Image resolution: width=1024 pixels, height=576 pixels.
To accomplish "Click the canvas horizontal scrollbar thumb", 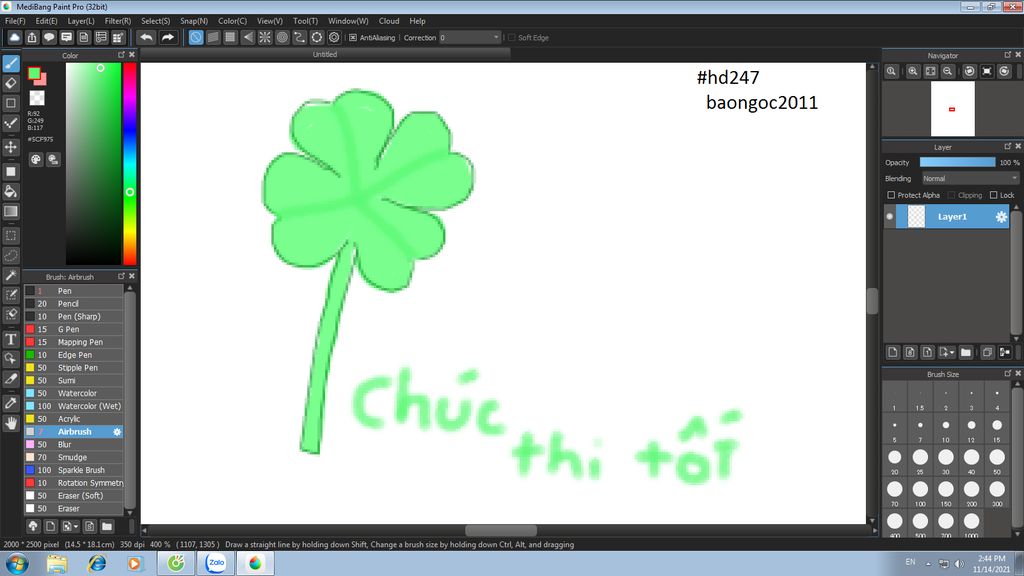I will coord(501,530).
